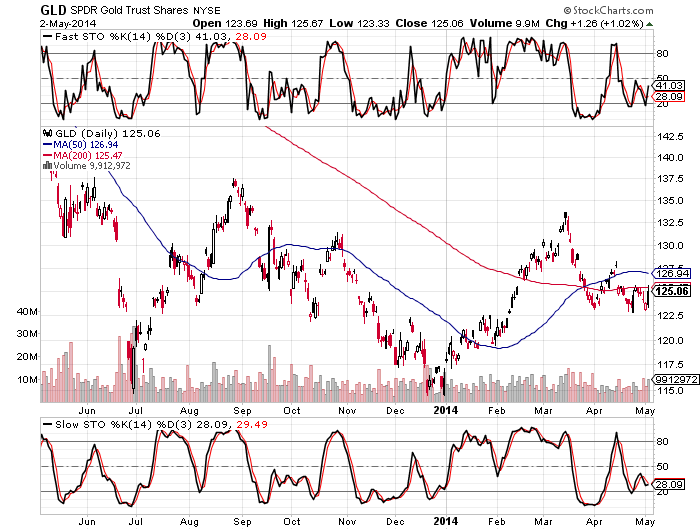Screen dimensions: 700x530
Task: Click the bold 125.06 last price tag
Action: [x=672, y=291]
